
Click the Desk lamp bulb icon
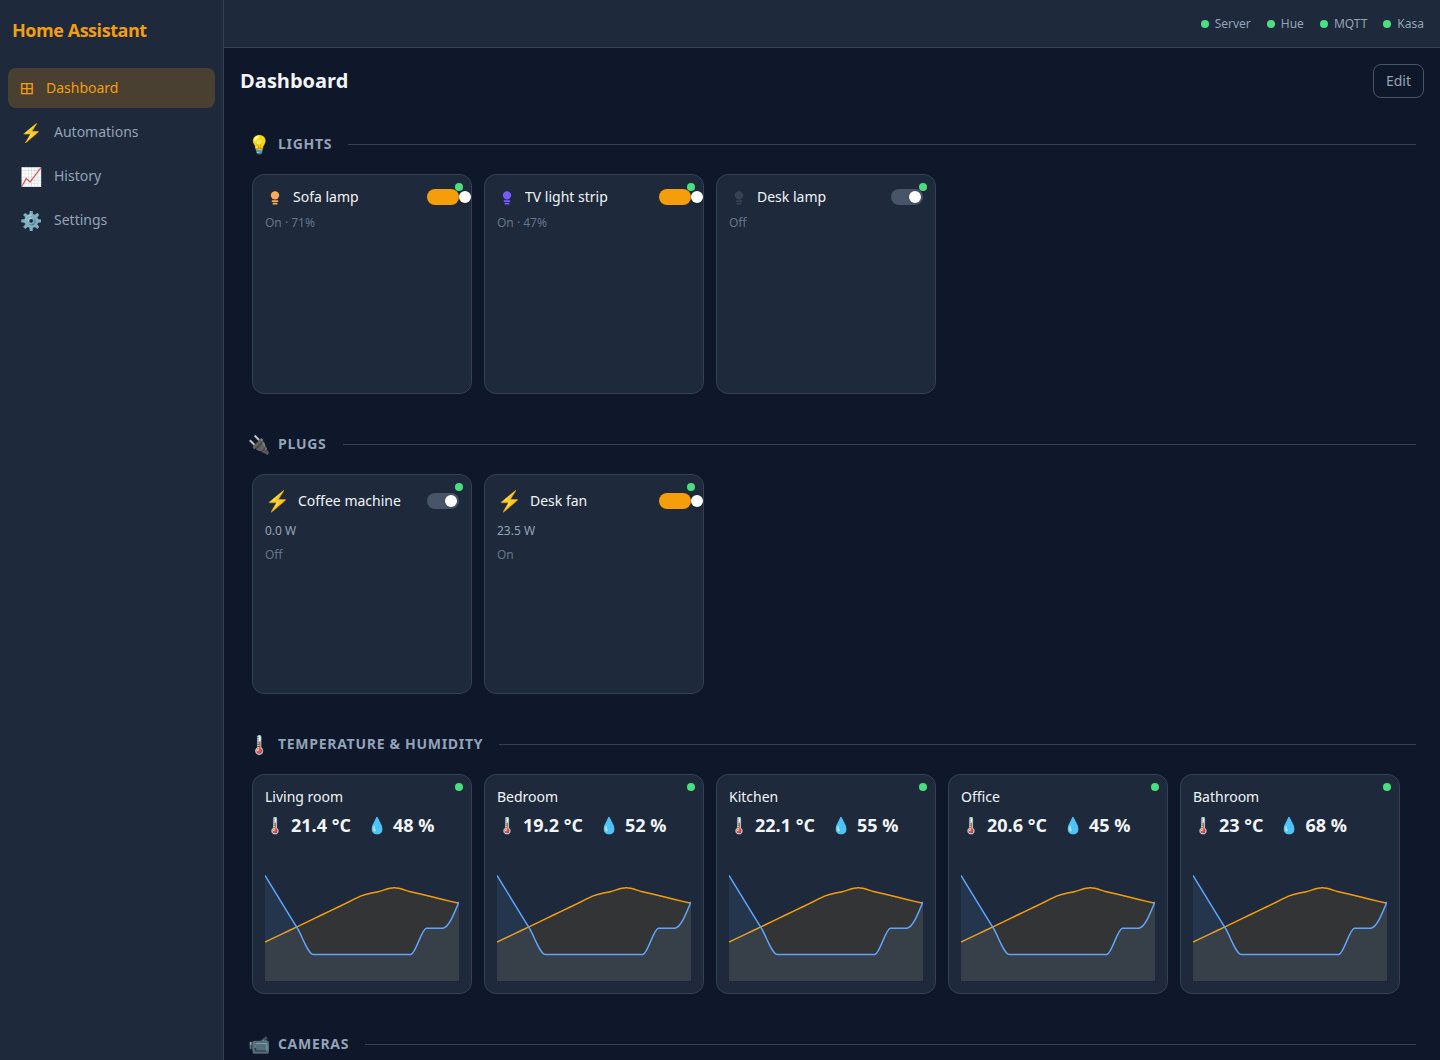739,197
